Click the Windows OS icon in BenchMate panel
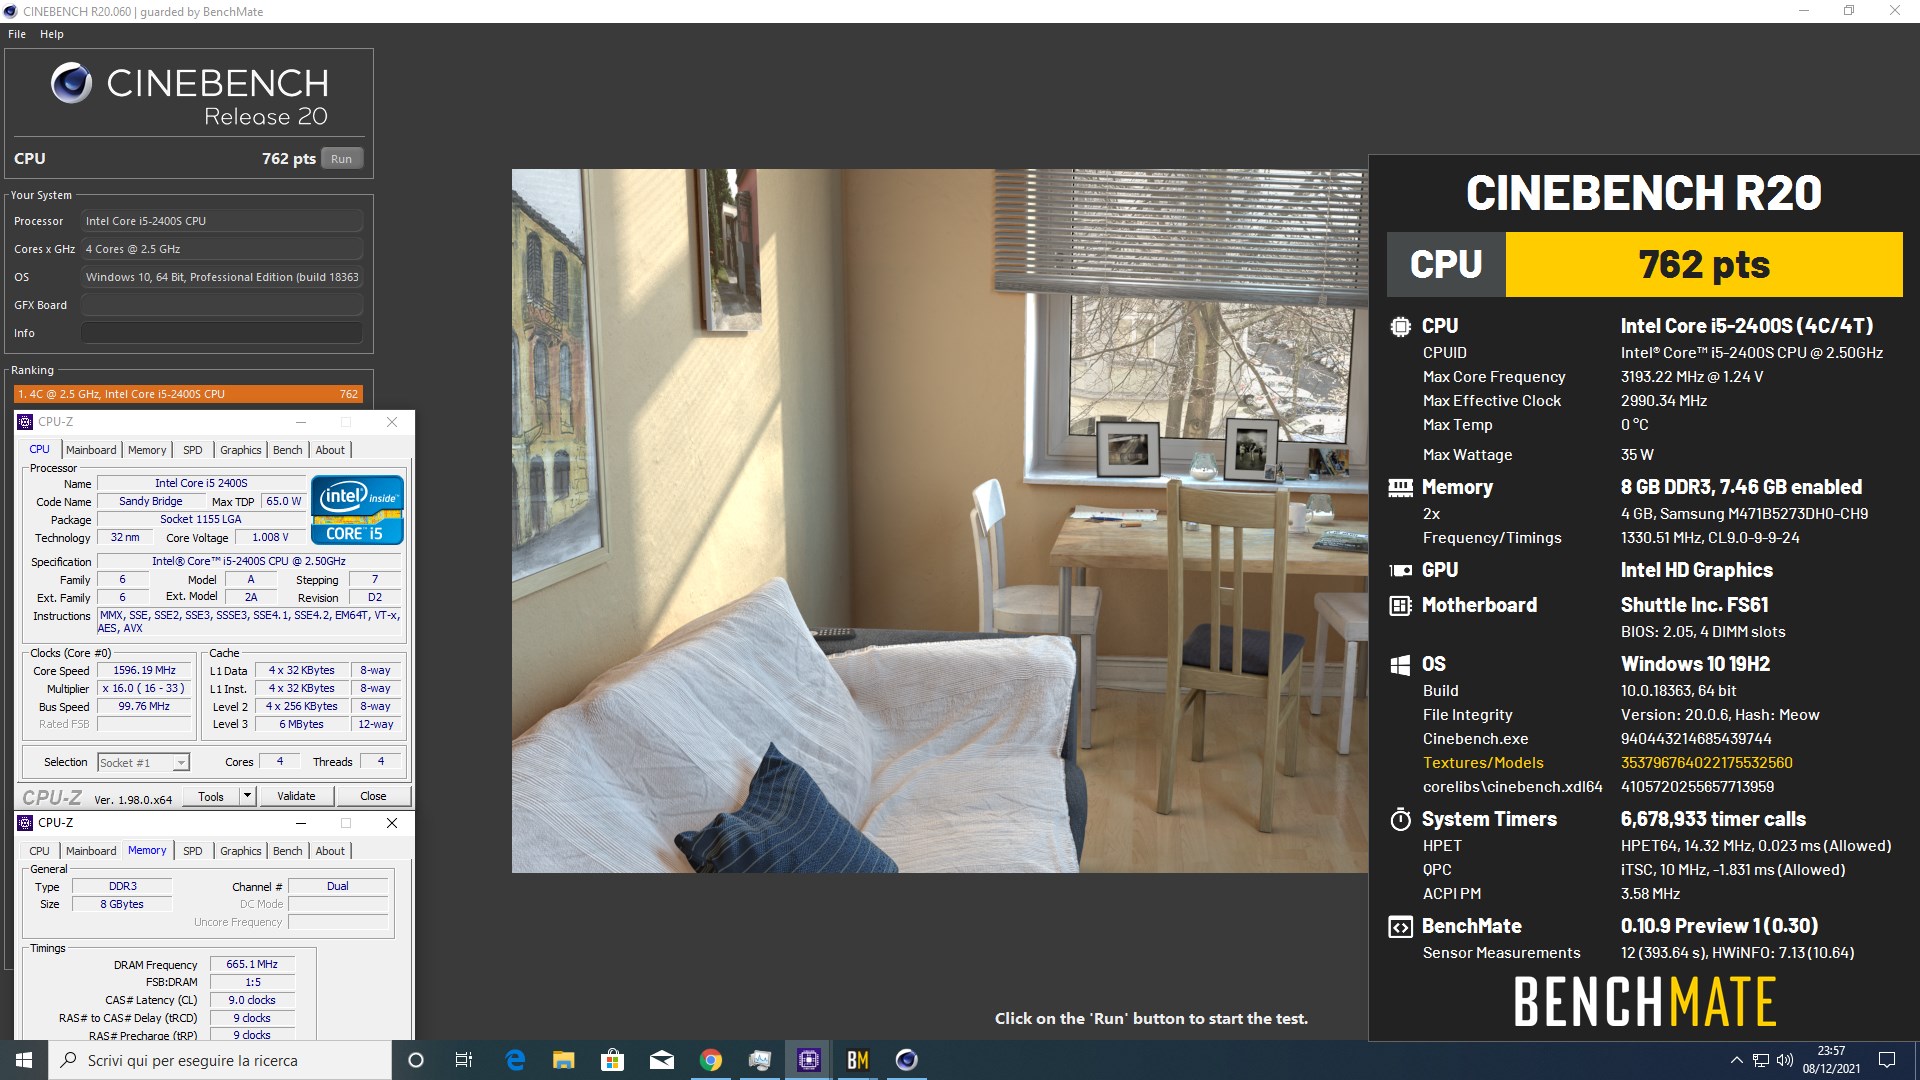Image resolution: width=1920 pixels, height=1080 pixels. coord(1400,664)
